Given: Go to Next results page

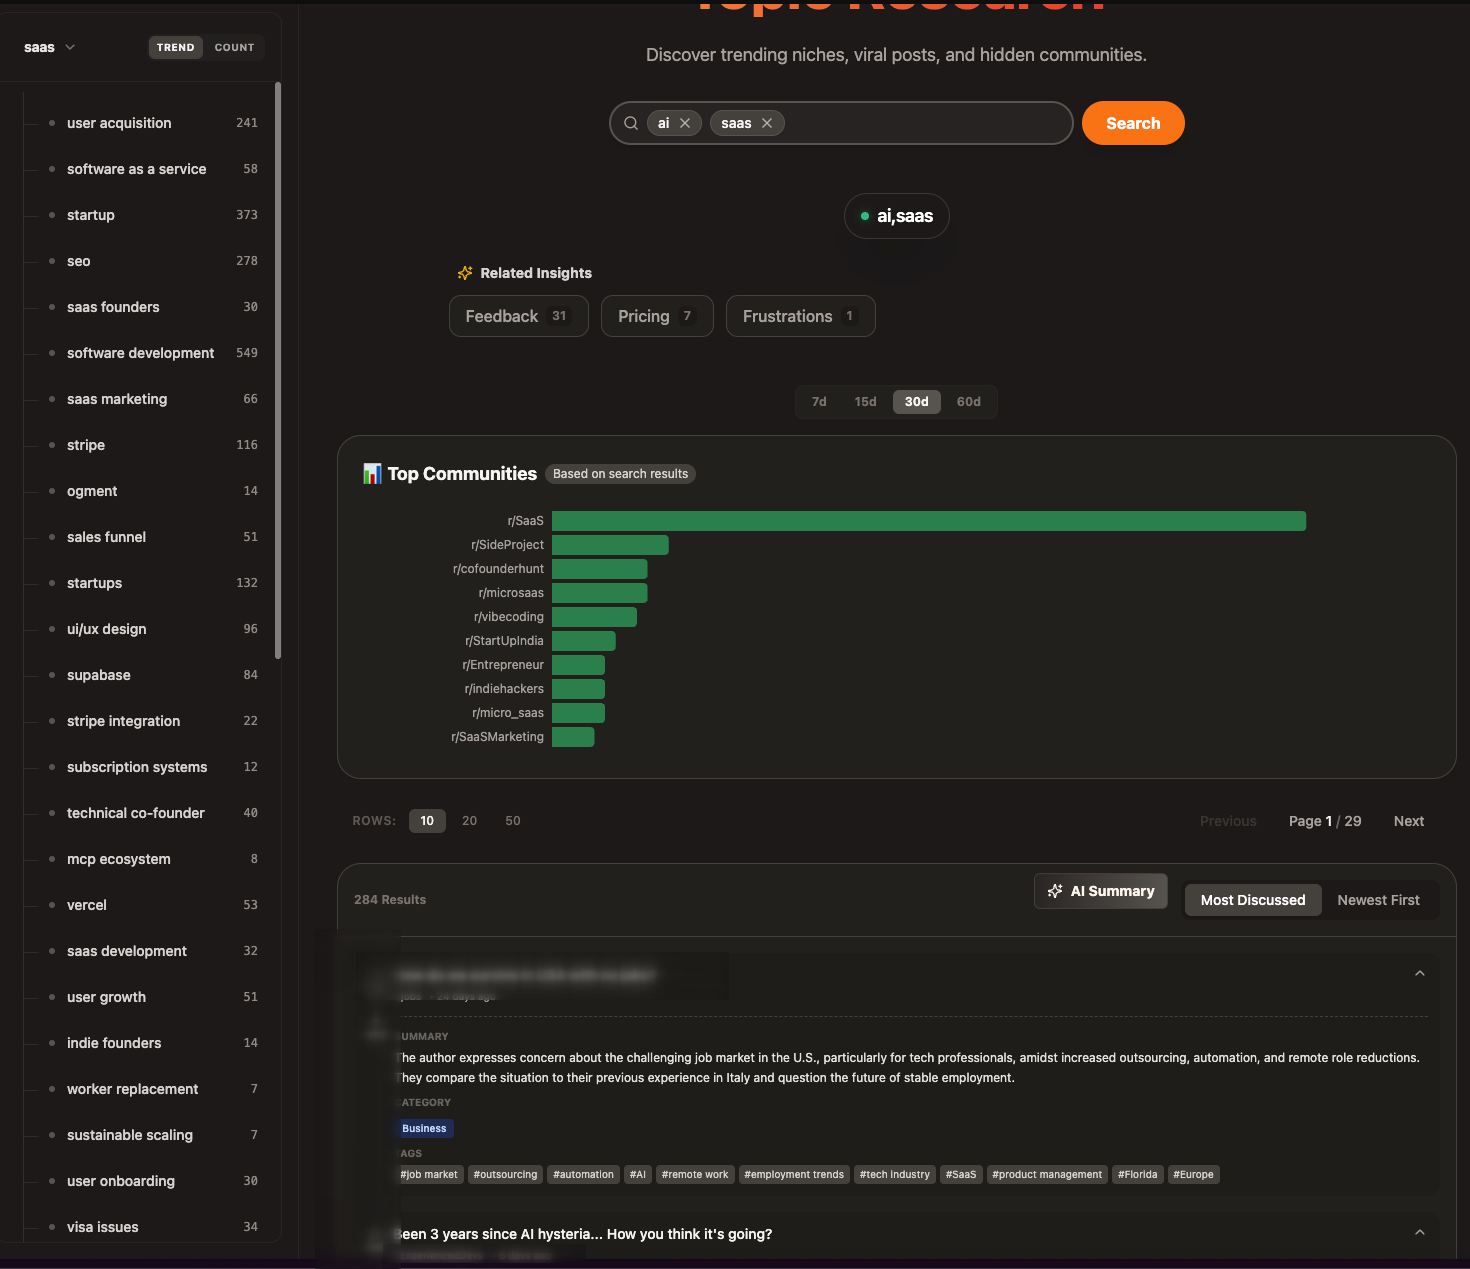Looking at the screenshot, I should (1408, 821).
